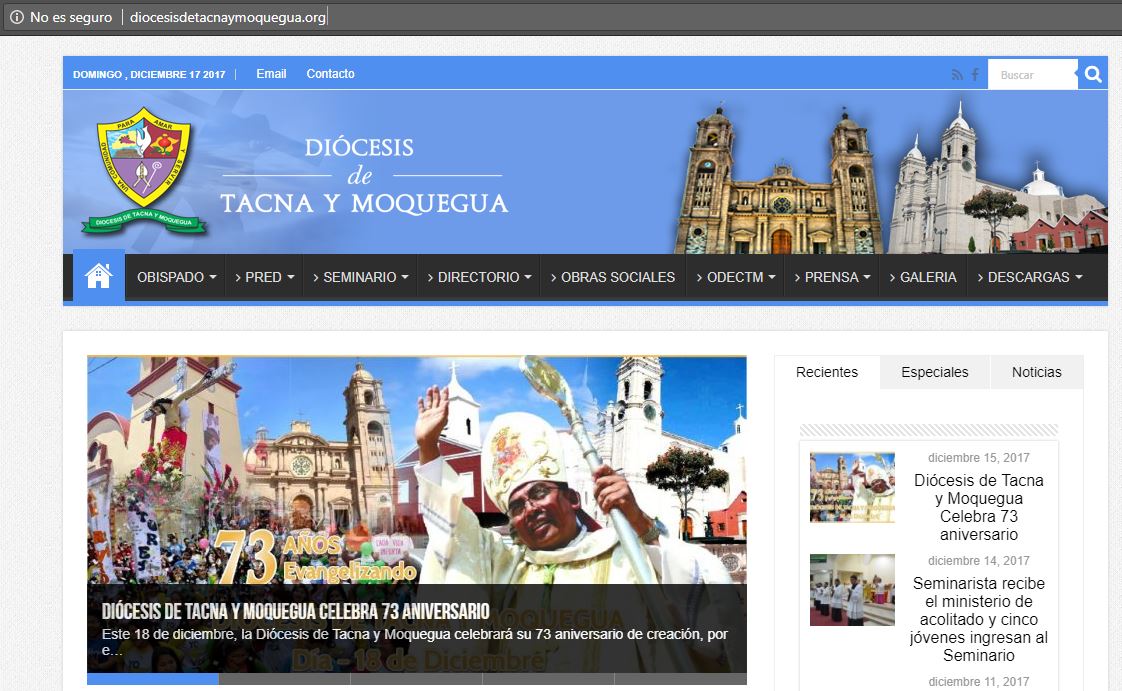Open the GALERIA menu item

click(x=923, y=277)
